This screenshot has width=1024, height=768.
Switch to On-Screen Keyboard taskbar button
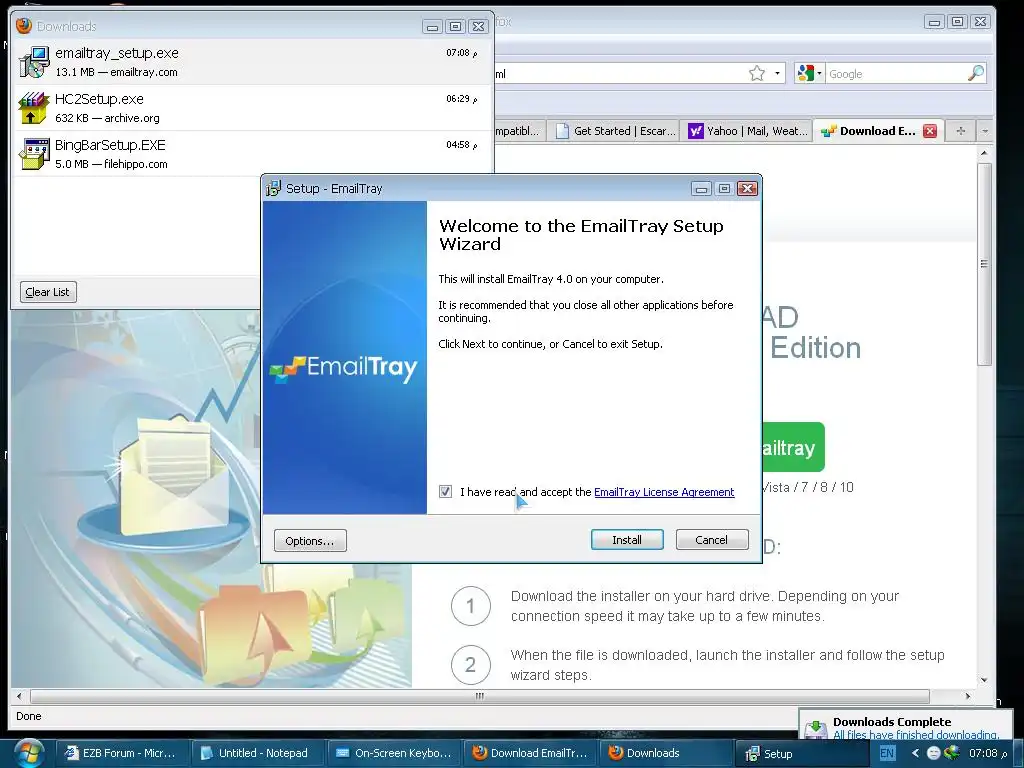[x=394, y=753]
